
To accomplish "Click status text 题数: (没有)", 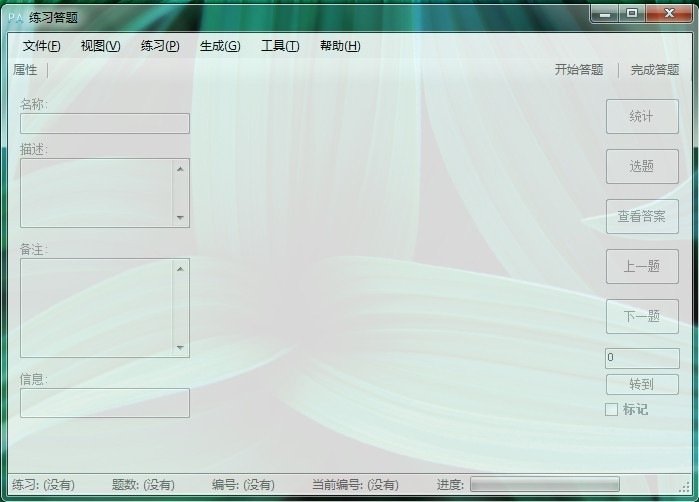I will pos(143,484).
